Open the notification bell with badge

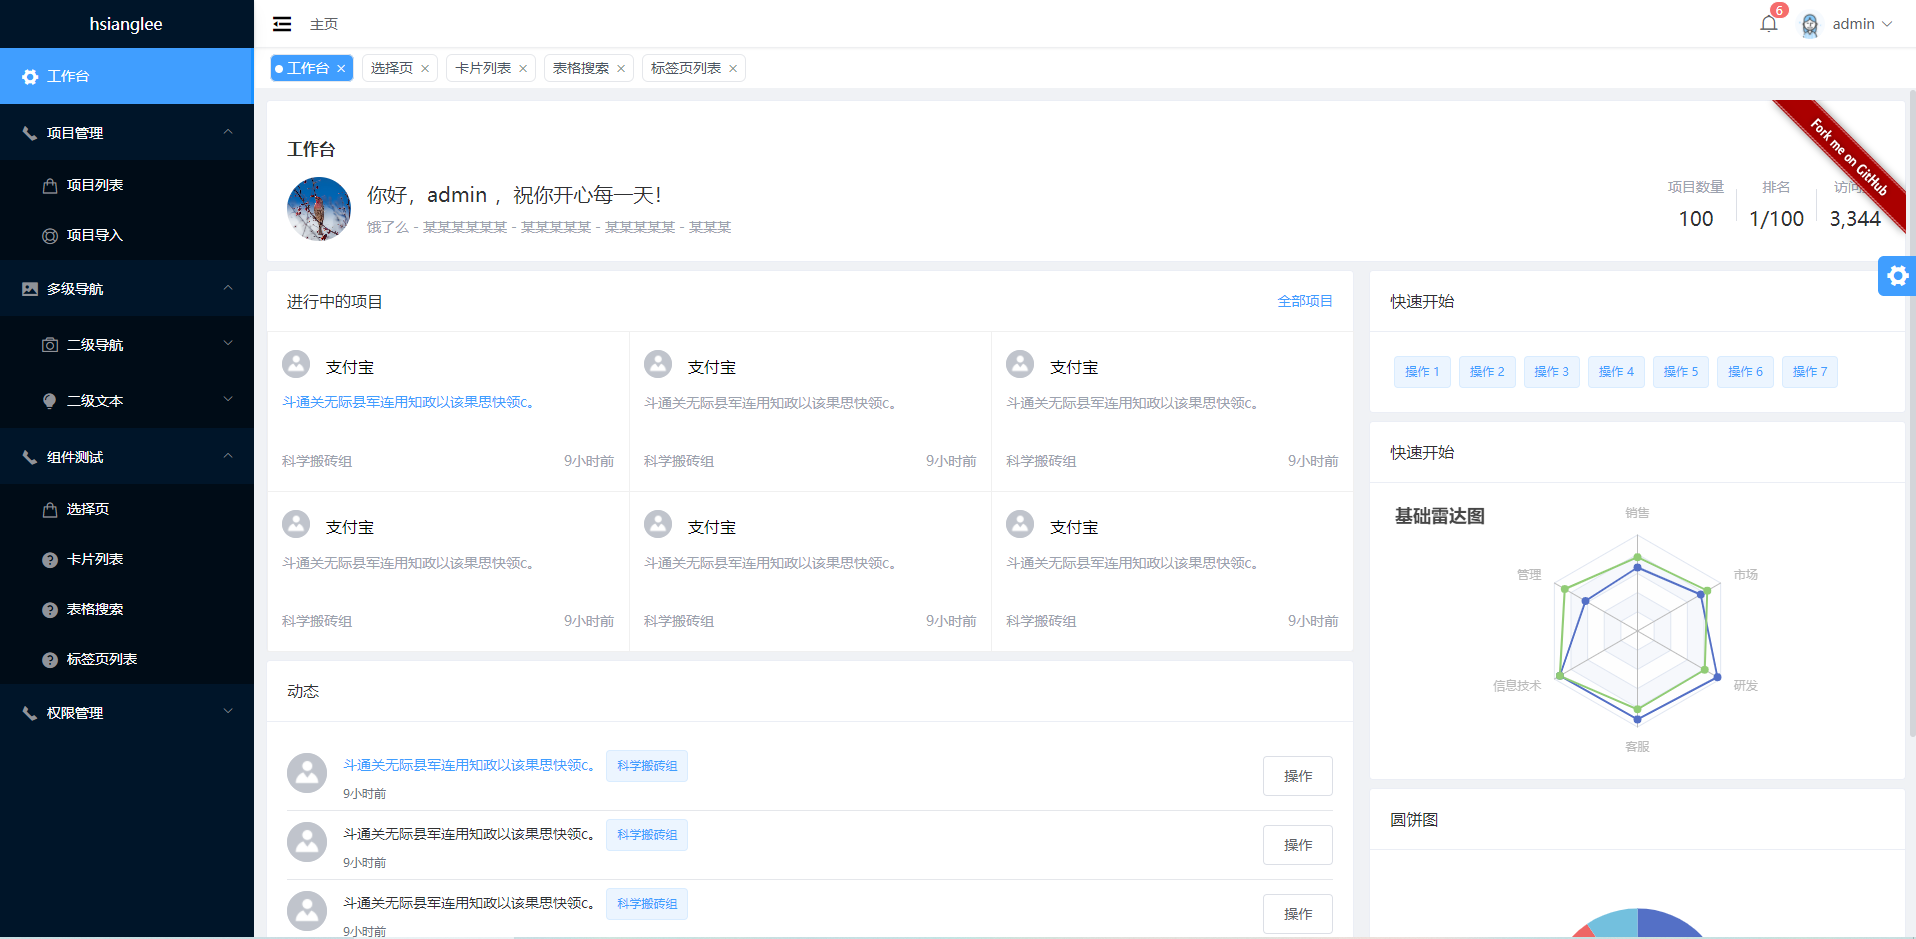click(x=1769, y=23)
